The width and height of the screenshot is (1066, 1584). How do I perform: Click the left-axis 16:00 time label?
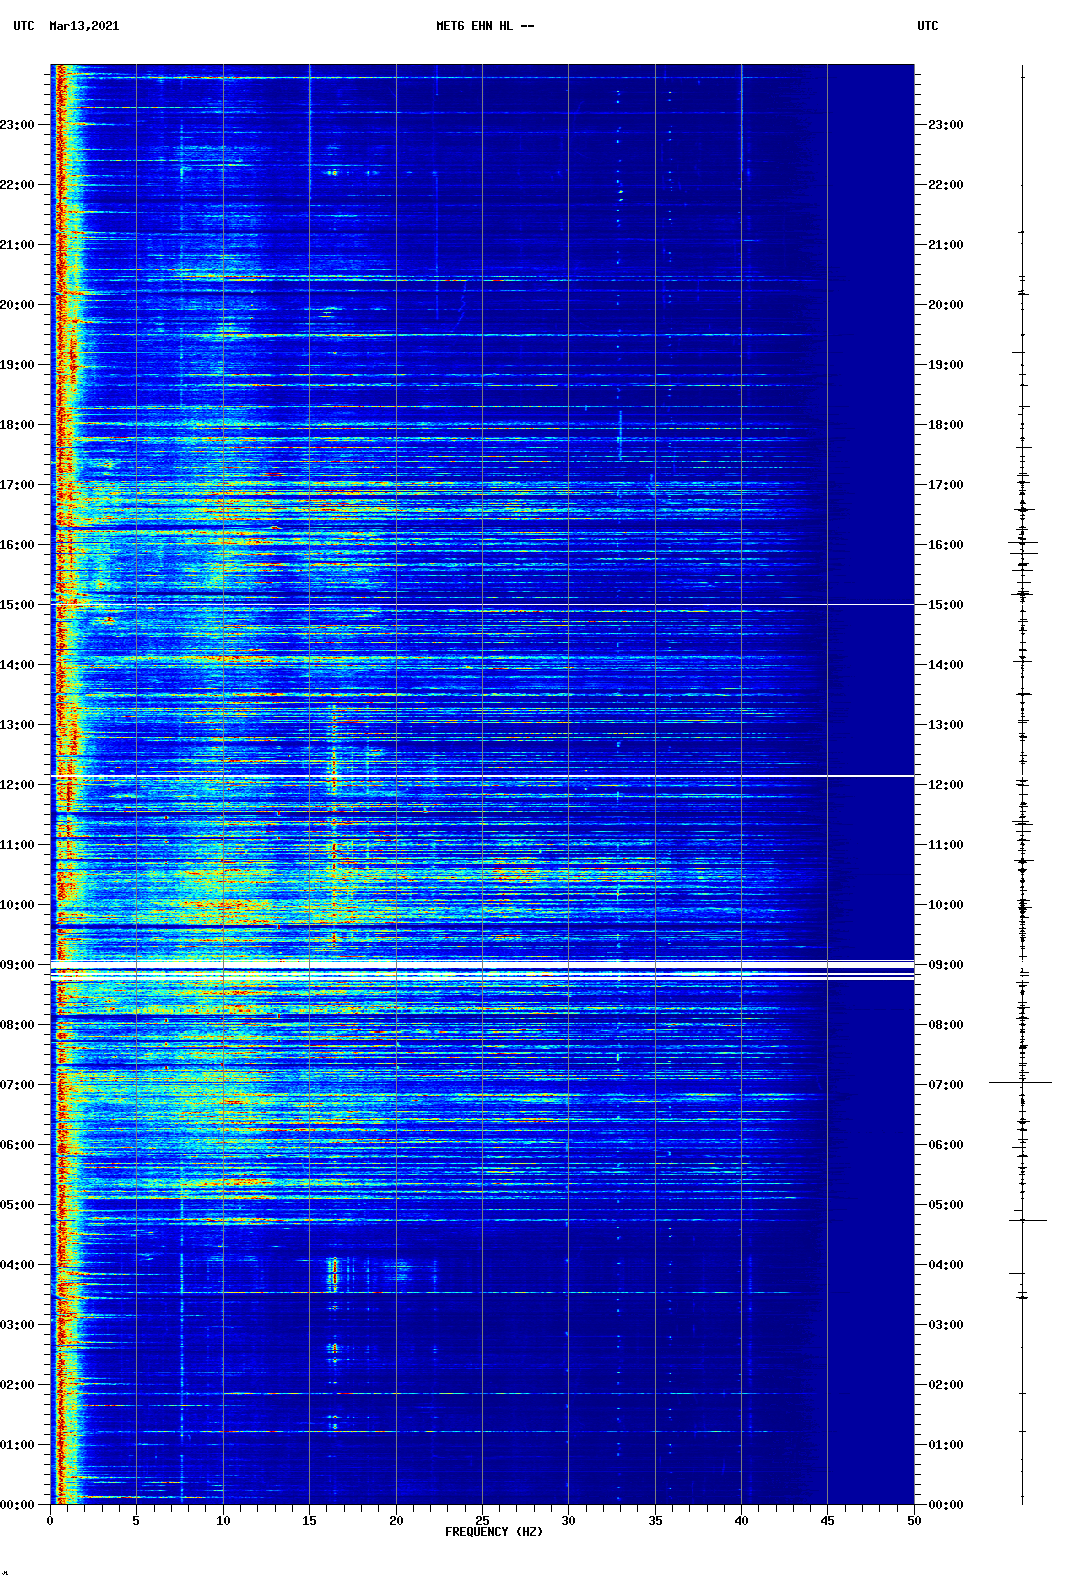[18, 545]
